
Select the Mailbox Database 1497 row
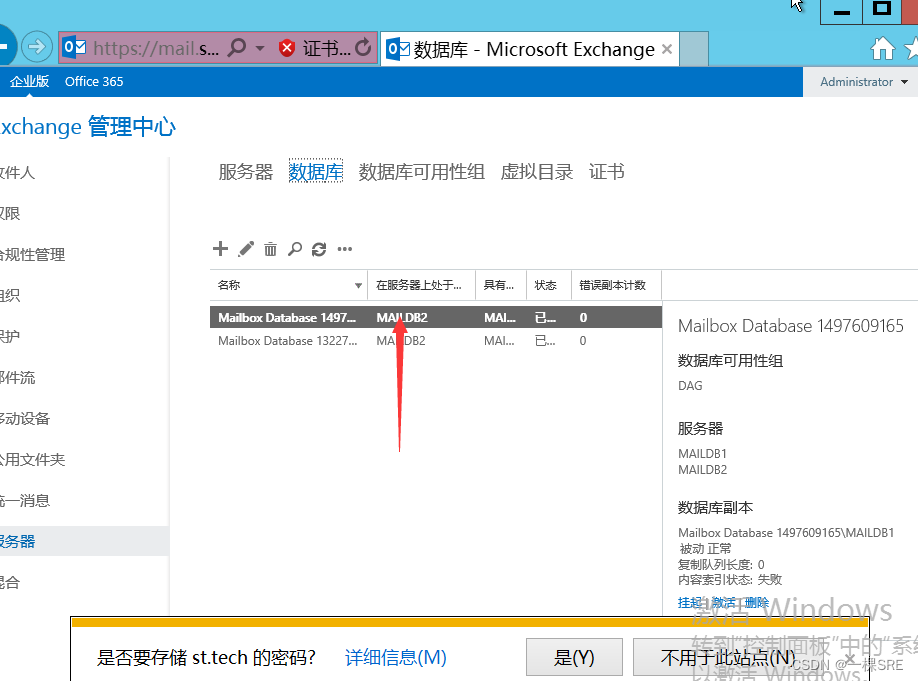(290, 317)
